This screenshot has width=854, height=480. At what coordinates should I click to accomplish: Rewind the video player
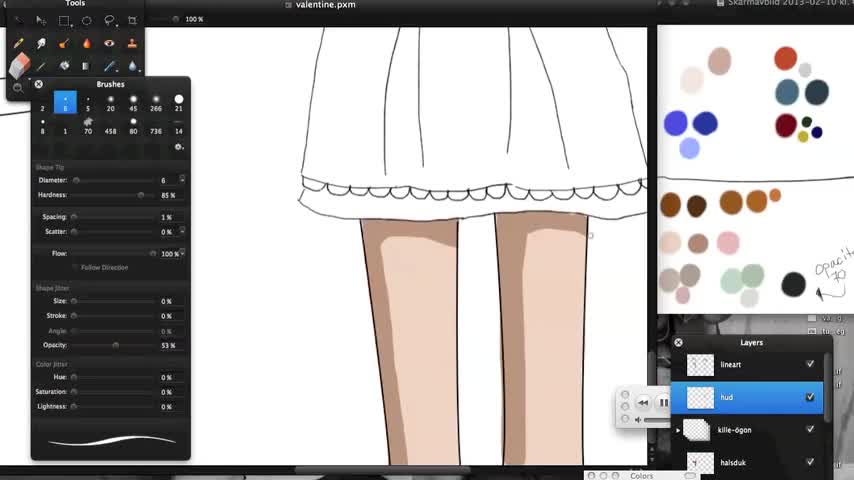pyautogui.click(x=643, y=403)
